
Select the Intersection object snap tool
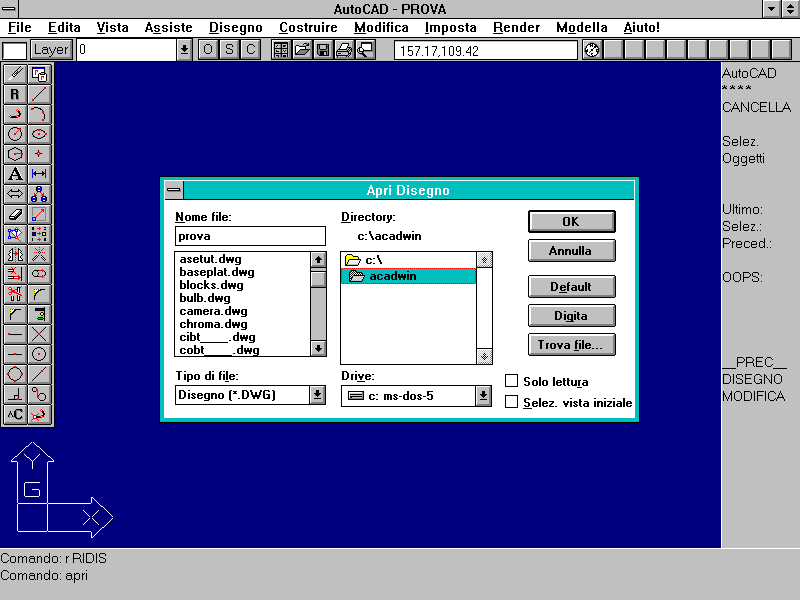39,334
